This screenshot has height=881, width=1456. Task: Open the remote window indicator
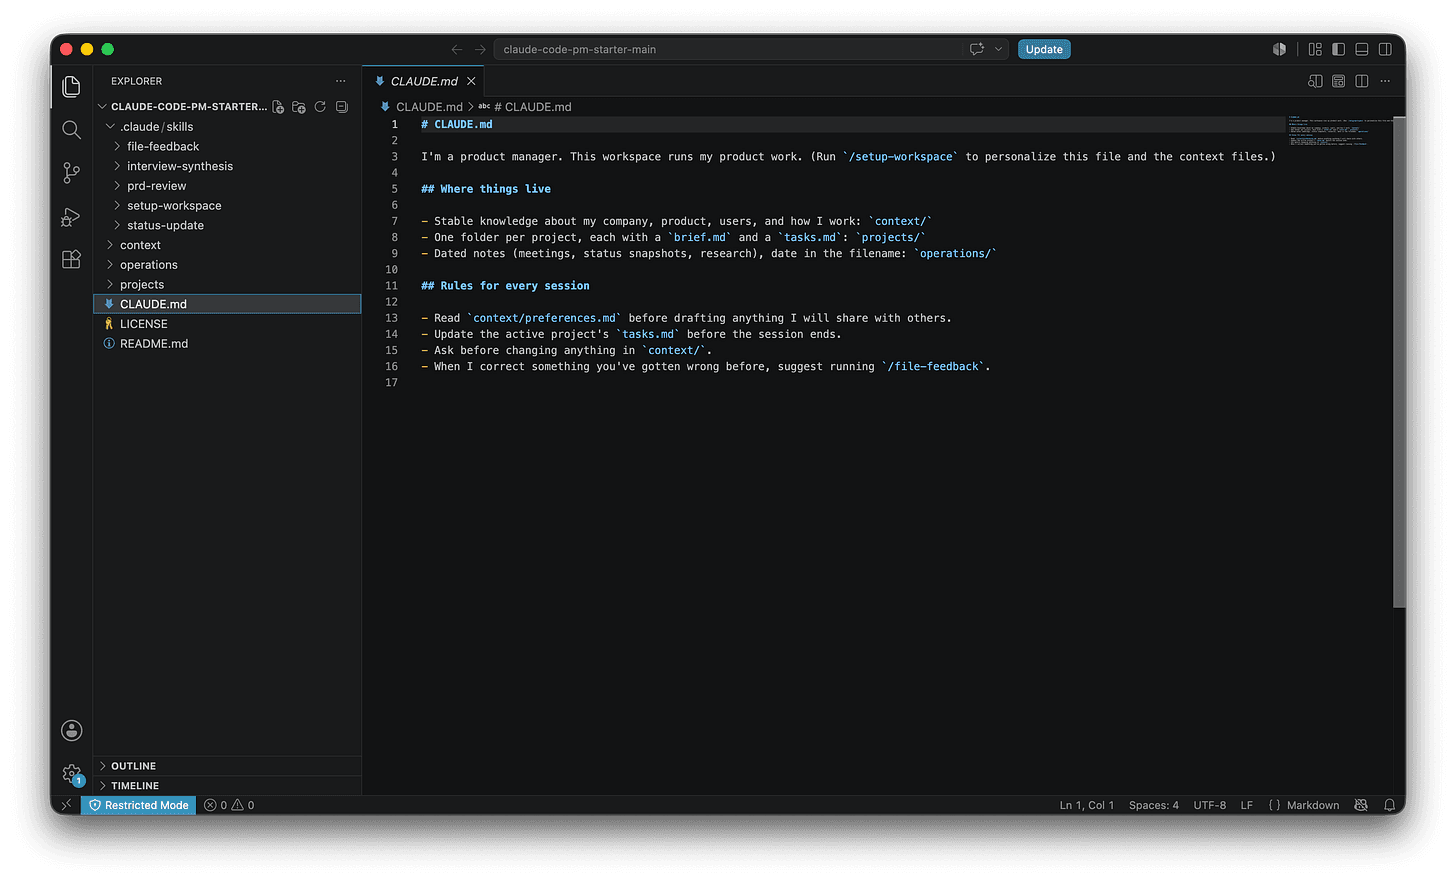[x=66, y=805]
